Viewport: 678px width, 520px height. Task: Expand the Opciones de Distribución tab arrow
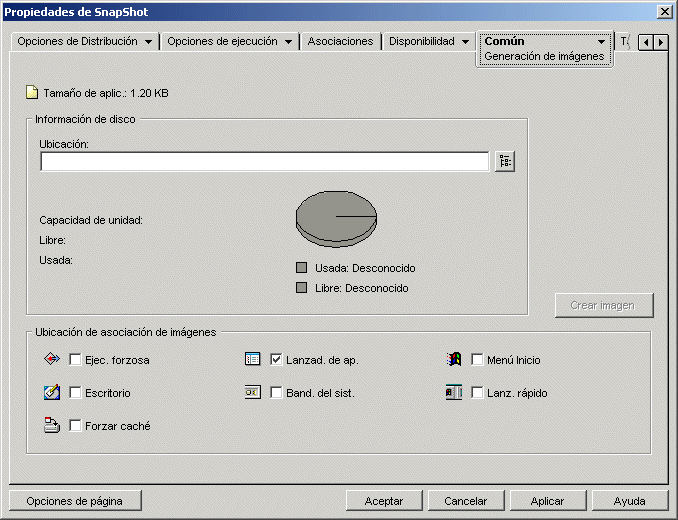point(148,42)
